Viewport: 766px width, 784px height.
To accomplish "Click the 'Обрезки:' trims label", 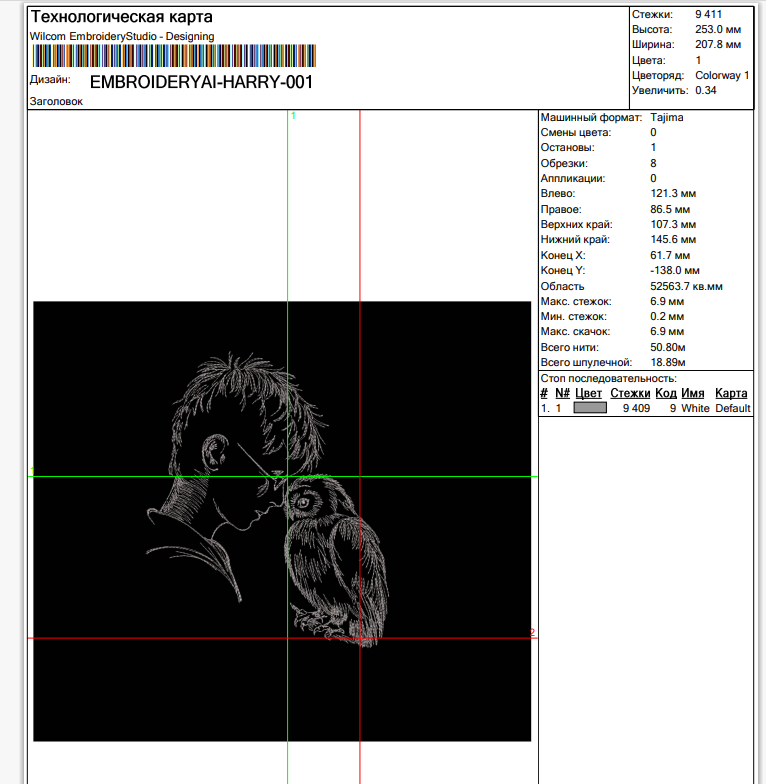I will coord(564,164).
